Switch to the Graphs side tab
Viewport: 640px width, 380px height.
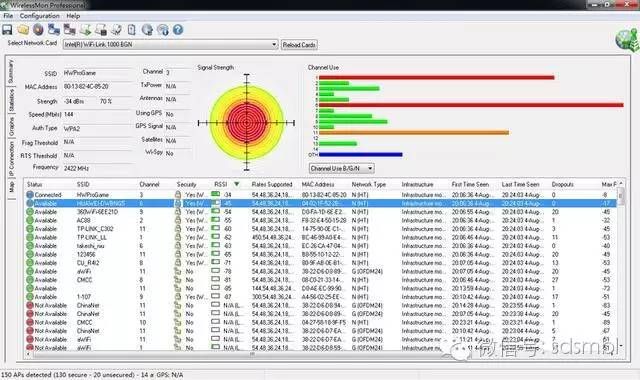point(11,127)
